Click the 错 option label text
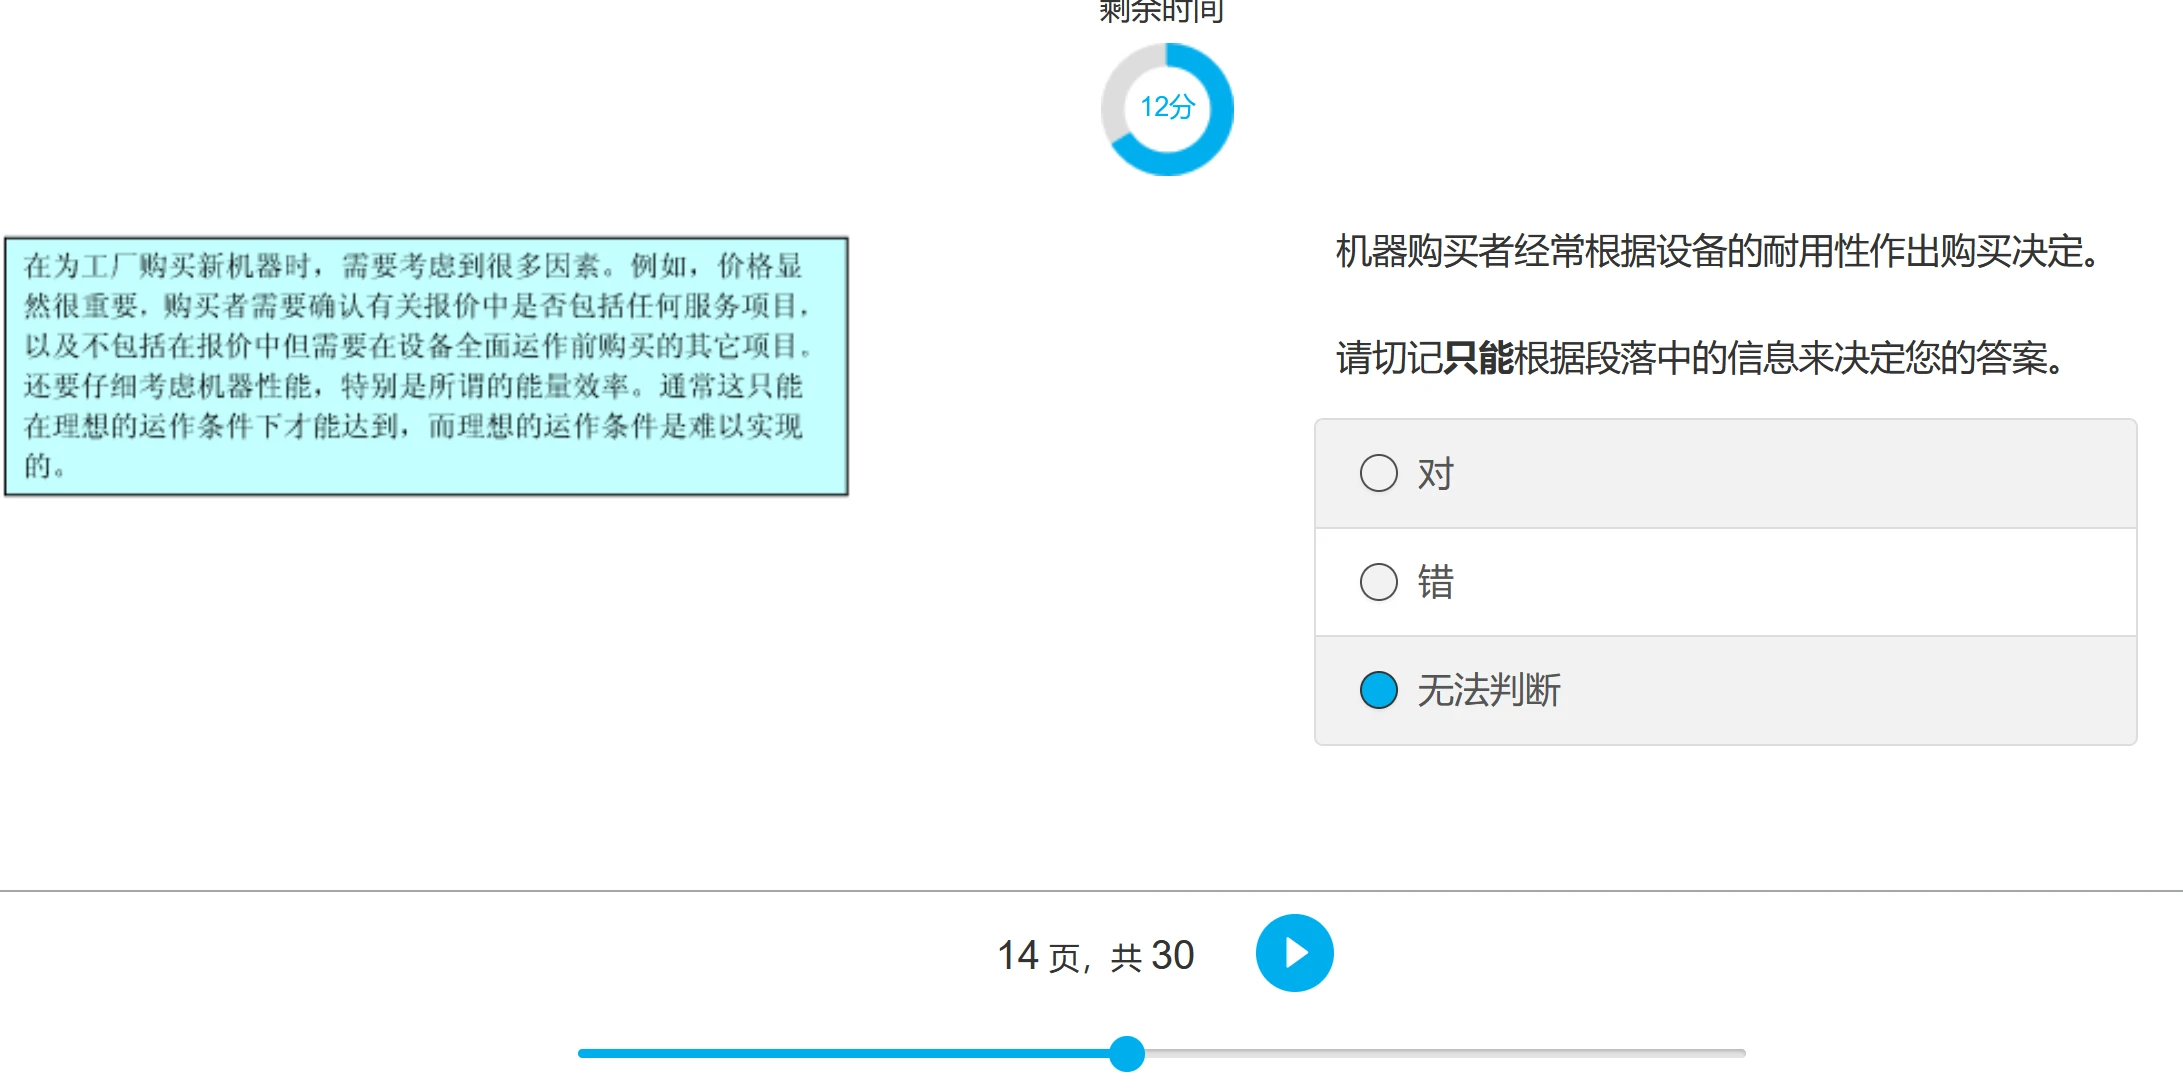This screenshot has width=2183, height=1088. point(1435,582)
